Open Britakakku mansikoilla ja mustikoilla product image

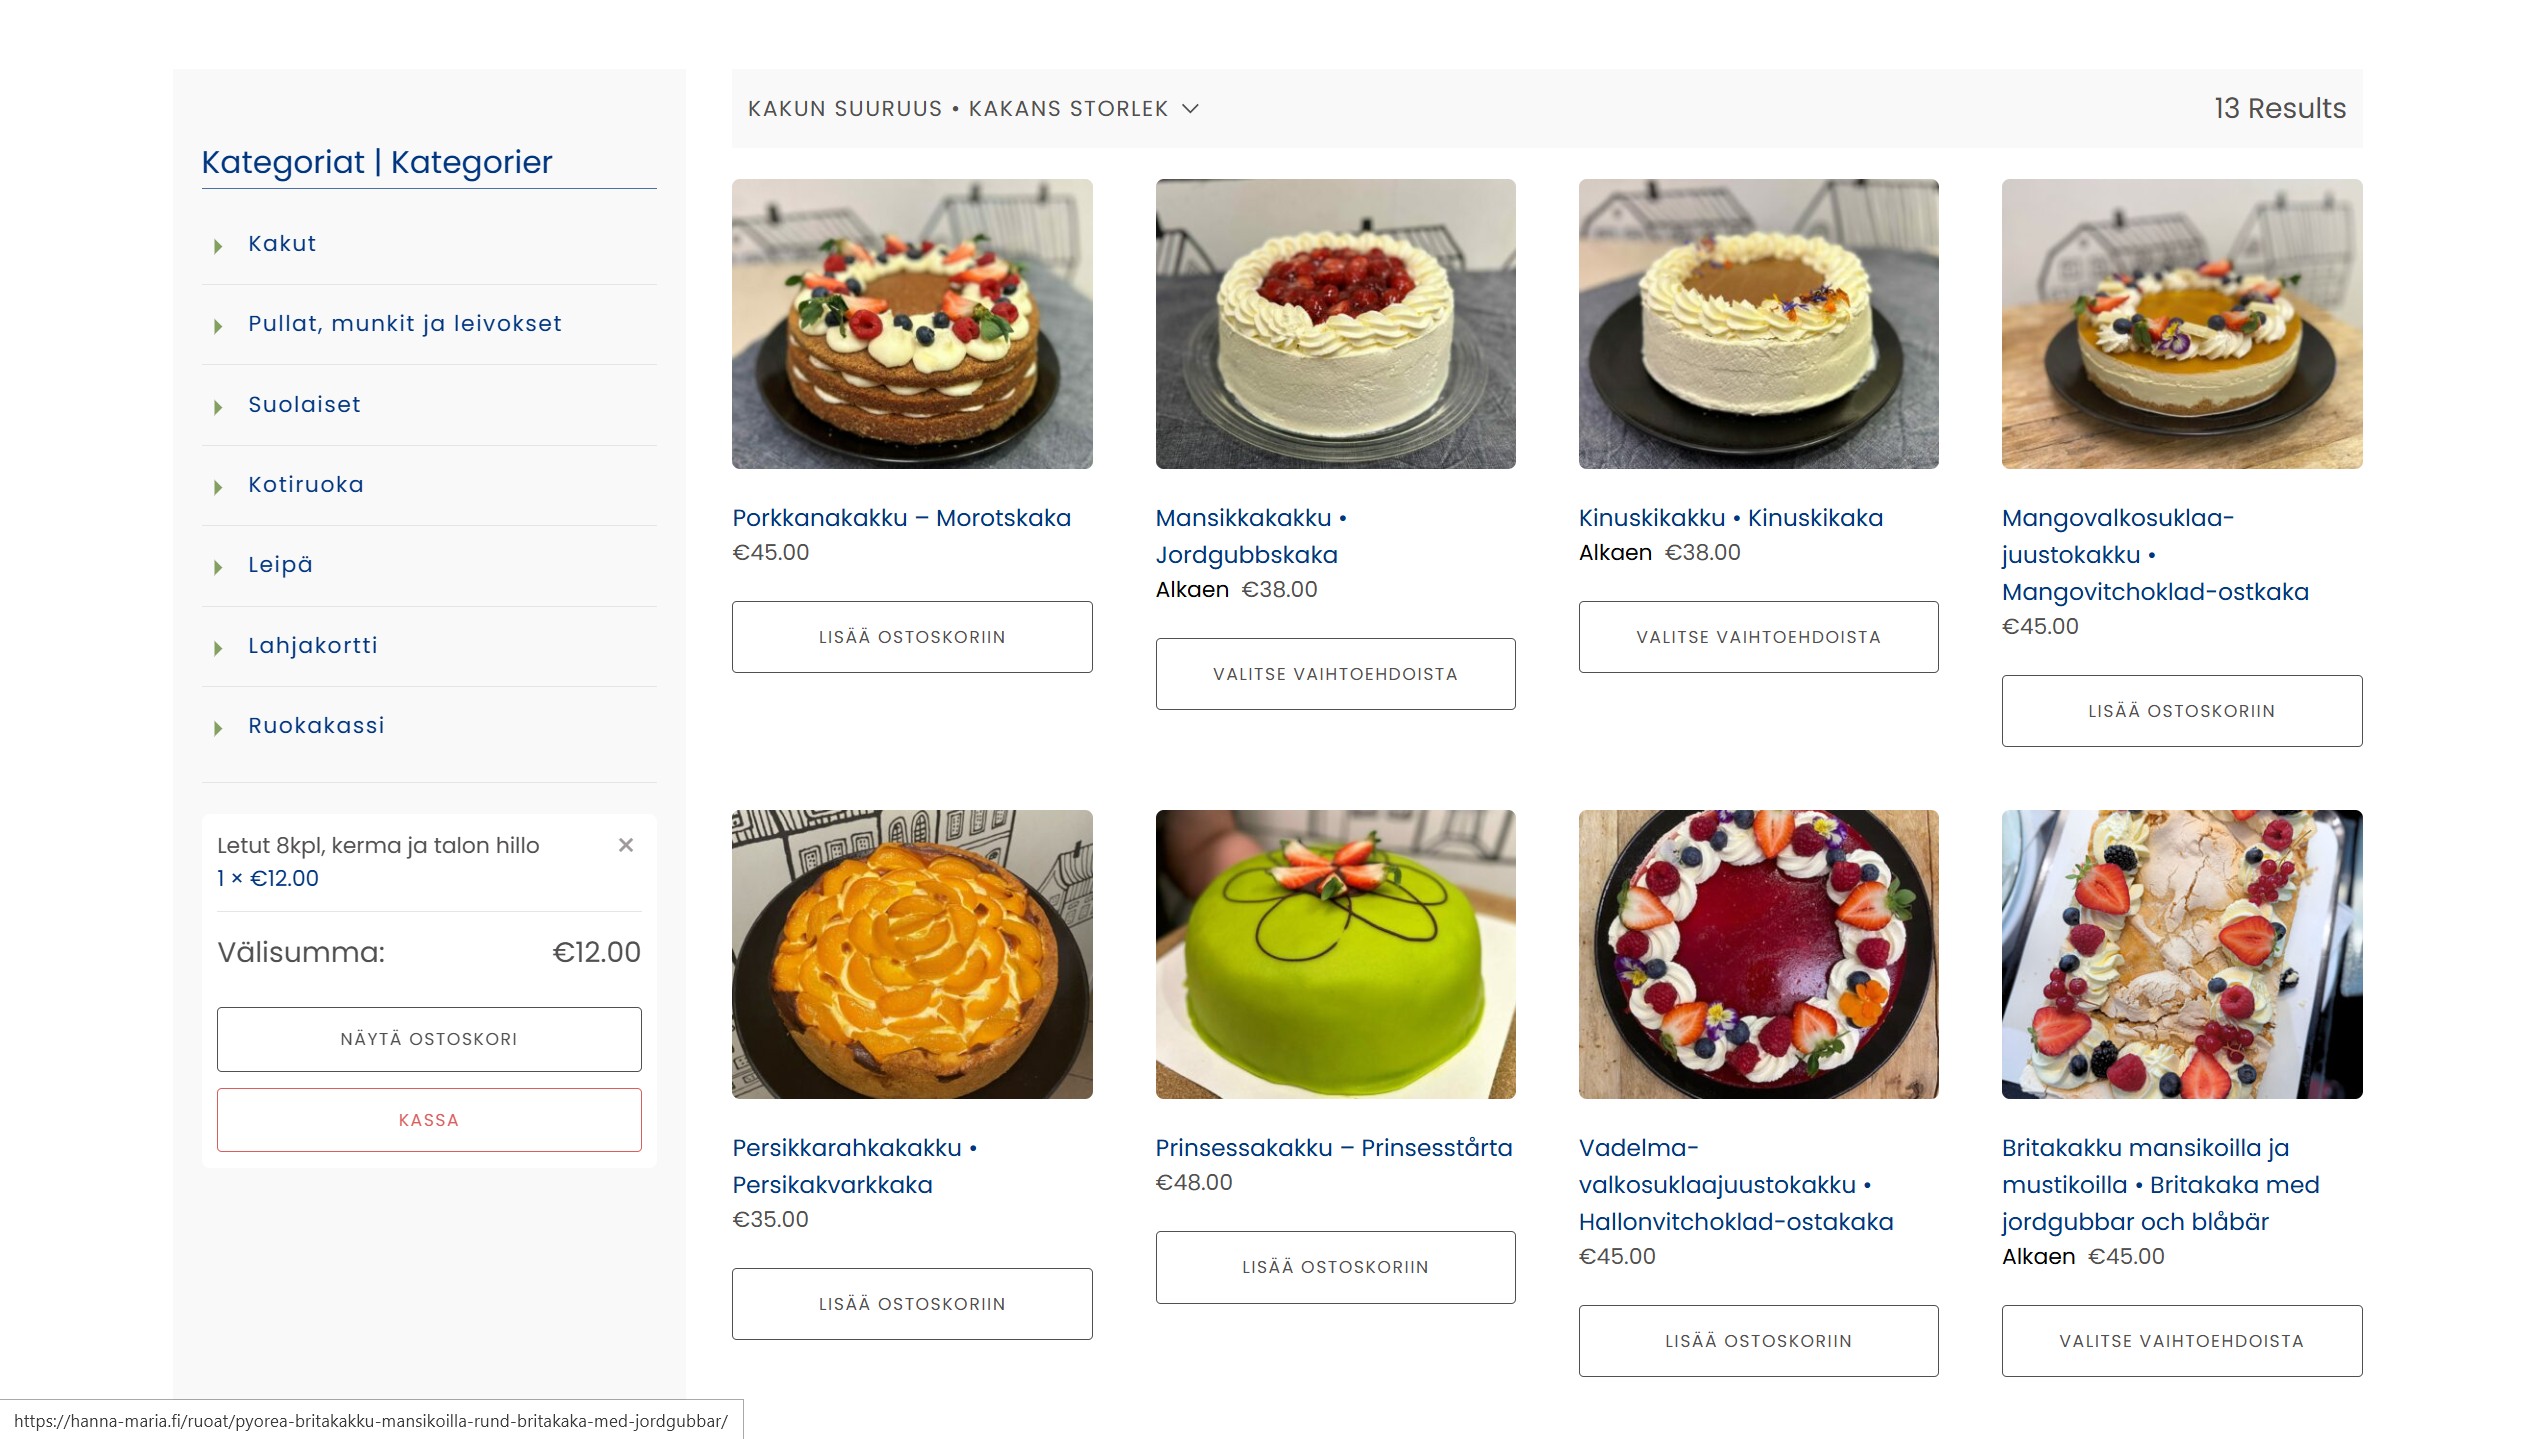click(x=2182, y=954)
